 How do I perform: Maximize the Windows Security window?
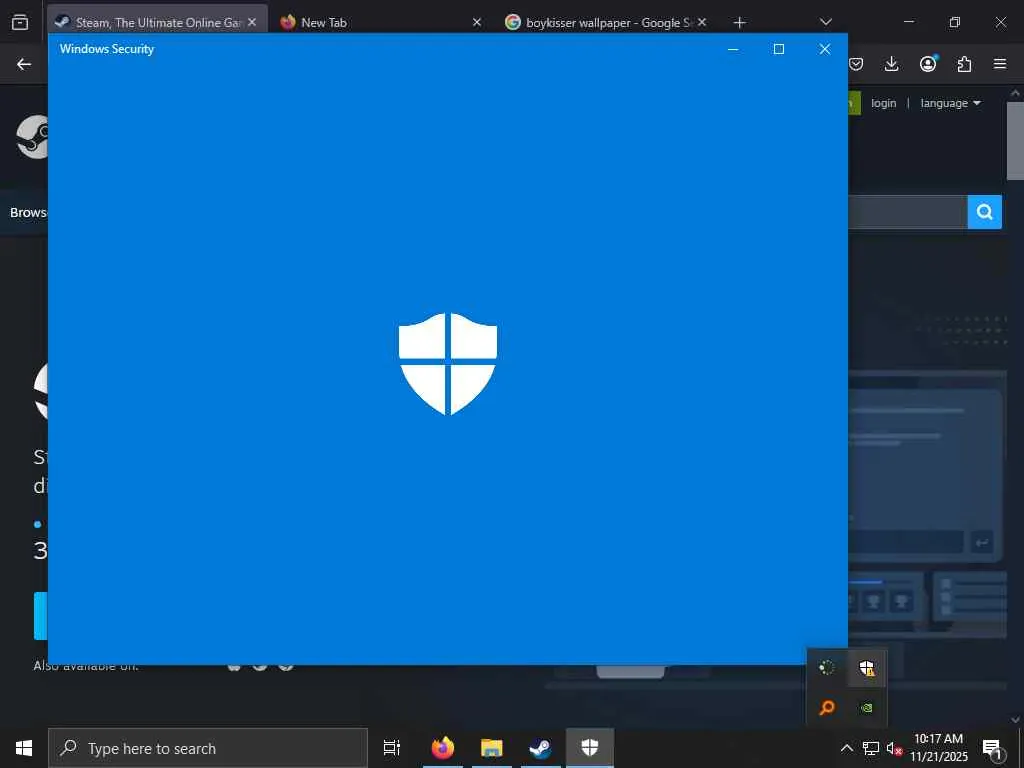(778, 49)
